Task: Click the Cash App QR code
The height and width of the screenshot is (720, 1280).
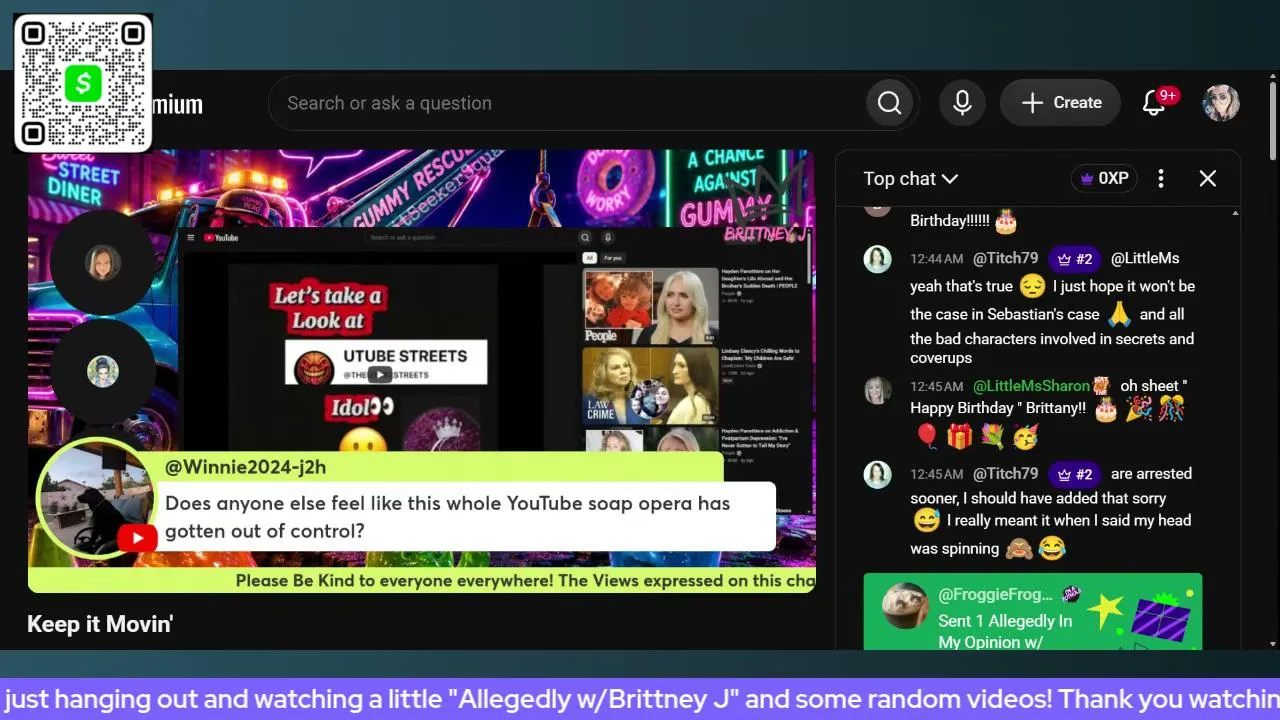Action: coord(83,83)
